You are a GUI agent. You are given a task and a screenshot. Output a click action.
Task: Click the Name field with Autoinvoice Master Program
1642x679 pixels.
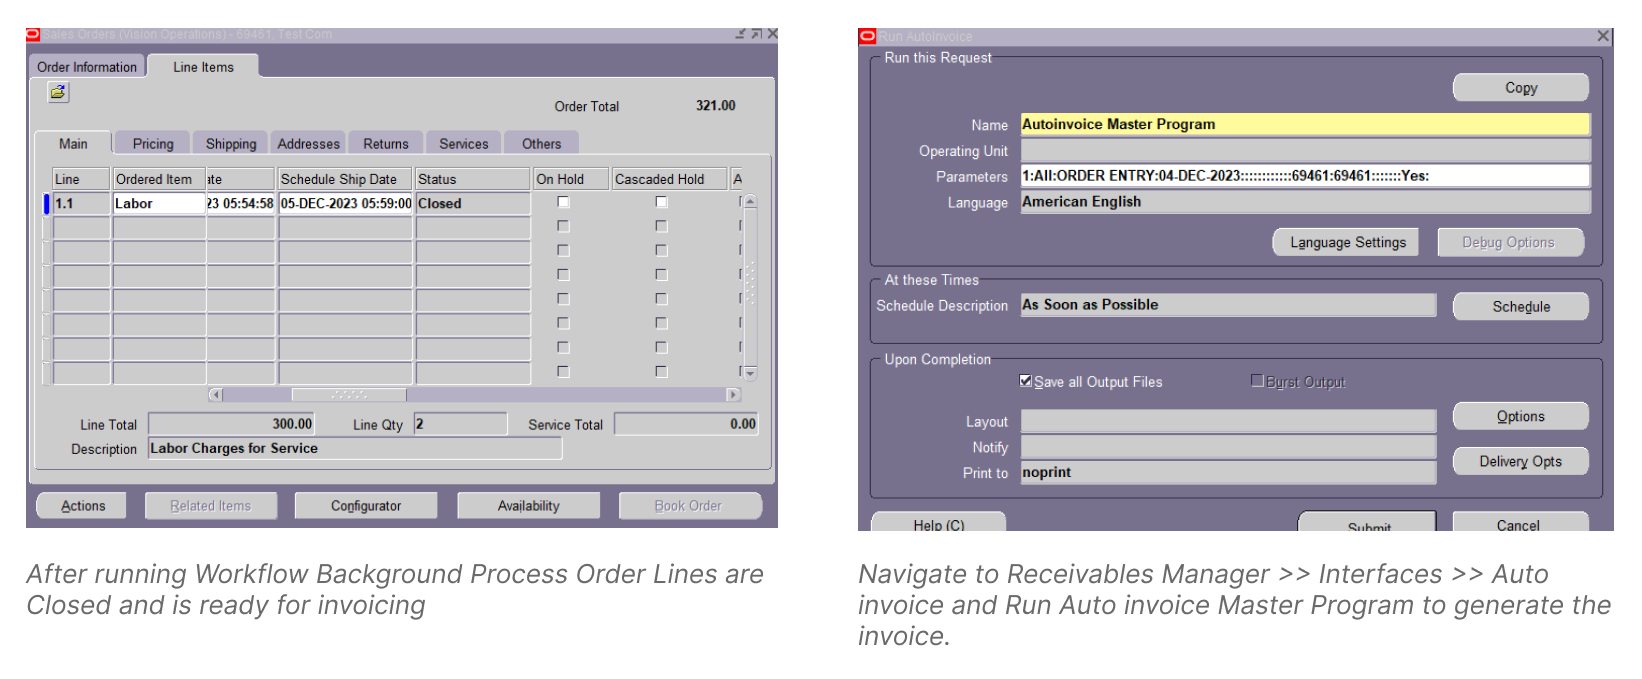point(1305,124)
